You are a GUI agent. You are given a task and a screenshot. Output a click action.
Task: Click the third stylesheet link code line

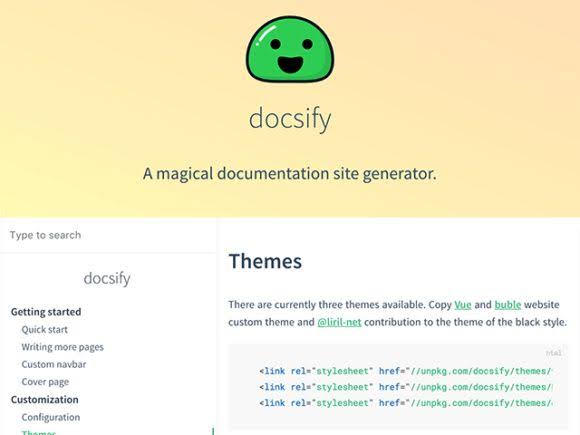406,403
